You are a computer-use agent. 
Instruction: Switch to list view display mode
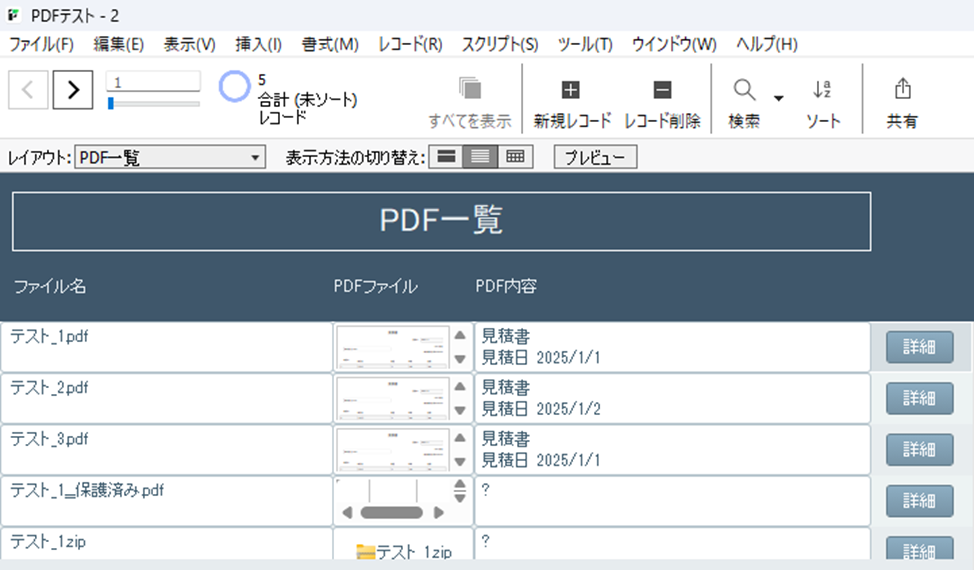pyautogui.click(x=480, y=157)
